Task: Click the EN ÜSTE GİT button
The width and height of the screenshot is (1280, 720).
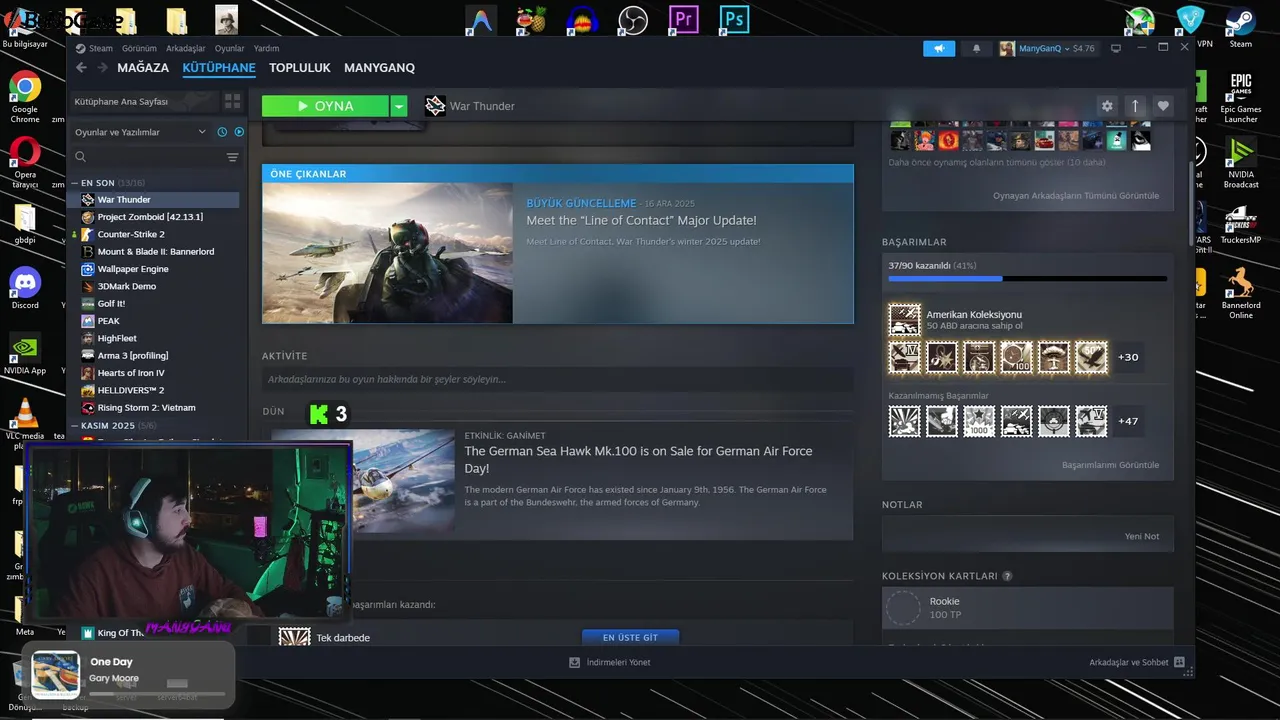Action: [630, 637]
